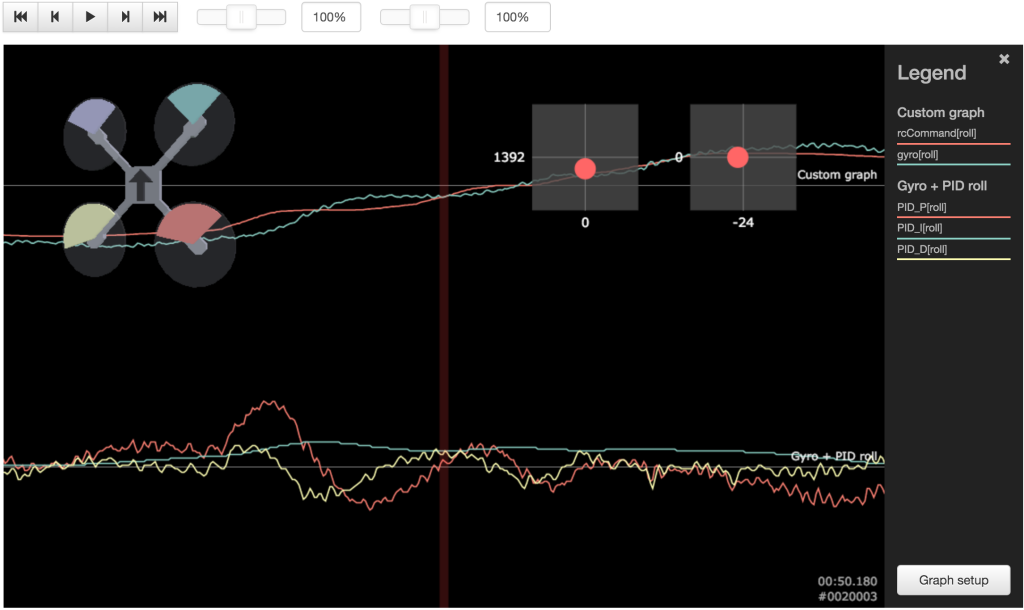
Task: Close the Legend panel with the X
Action: coord(1004,58)
